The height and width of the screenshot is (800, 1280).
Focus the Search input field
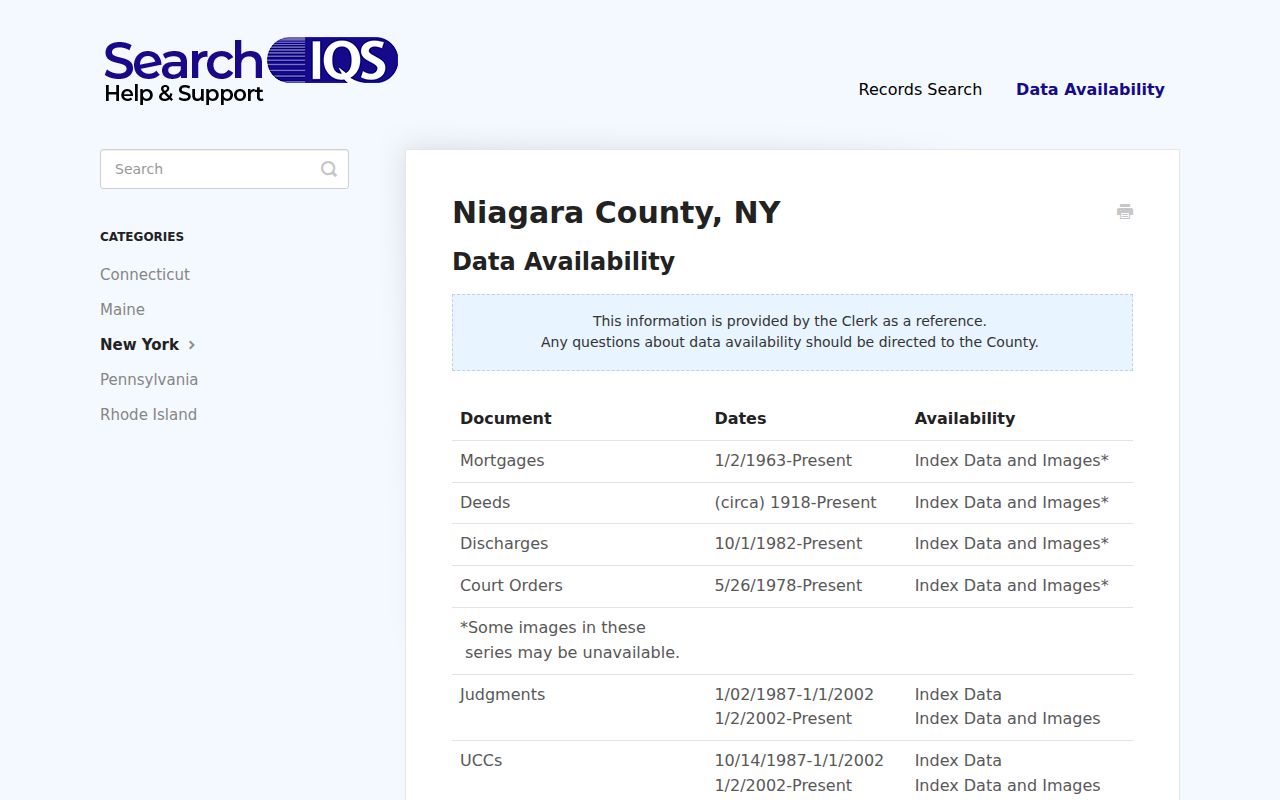(x=224, y=169)
